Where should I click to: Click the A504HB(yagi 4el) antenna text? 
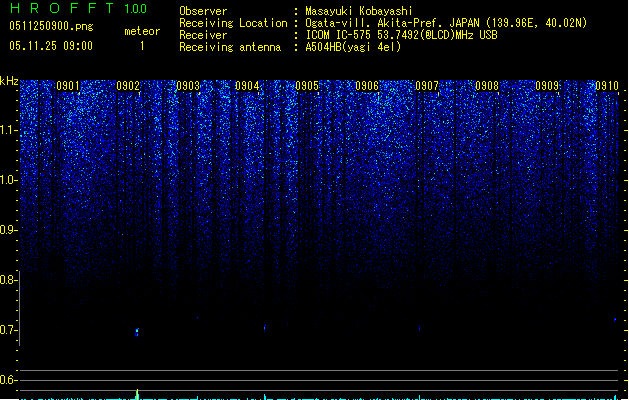(x=353, y=47)
